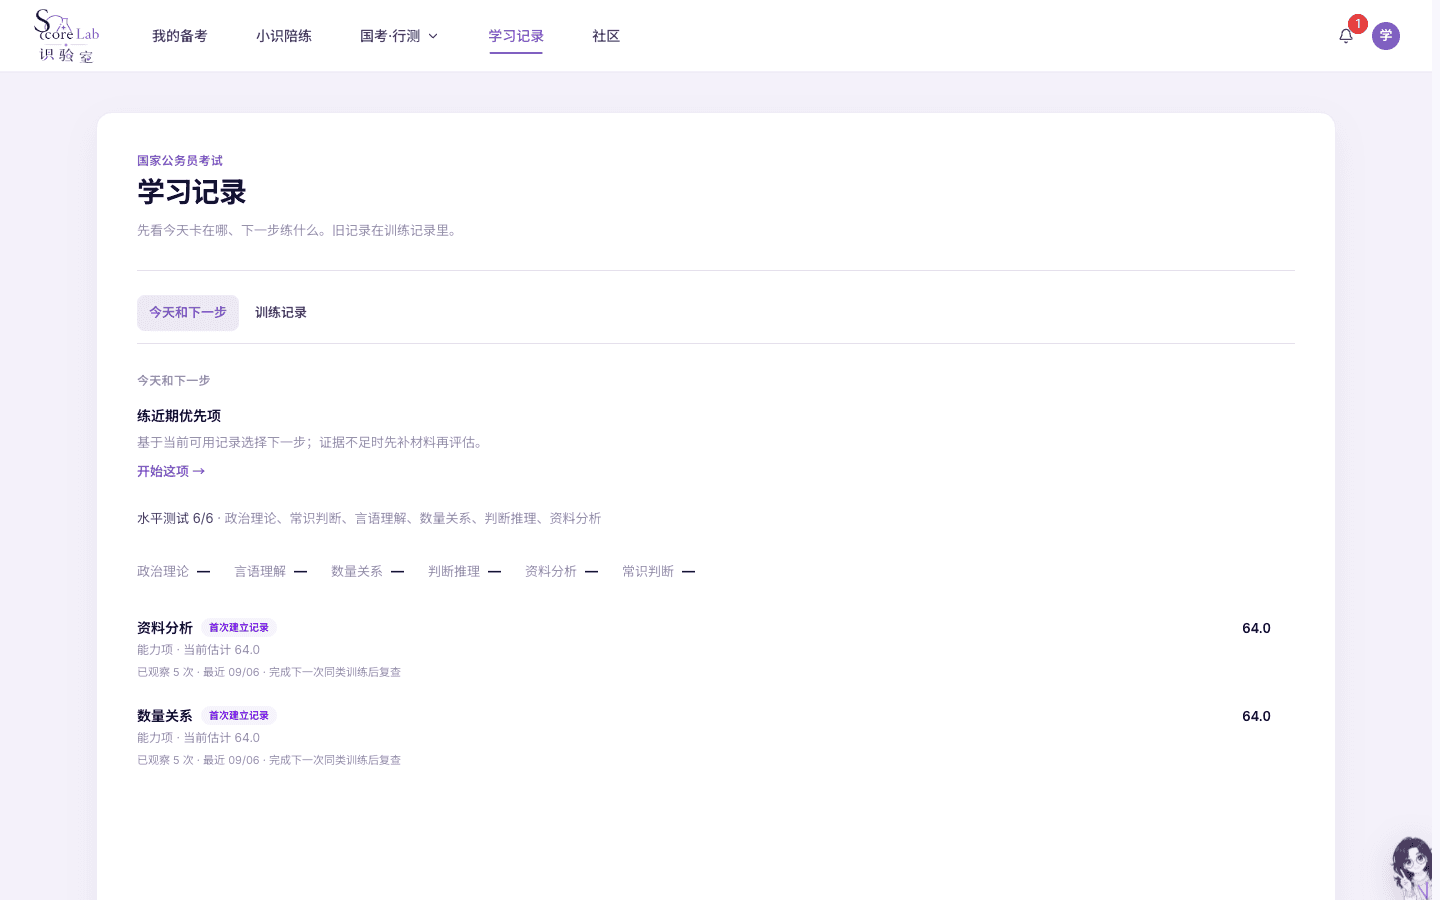Open the ScoreLab 识验室 logo home
This screenshot has width=1440, height=900.
coord(67,36)
